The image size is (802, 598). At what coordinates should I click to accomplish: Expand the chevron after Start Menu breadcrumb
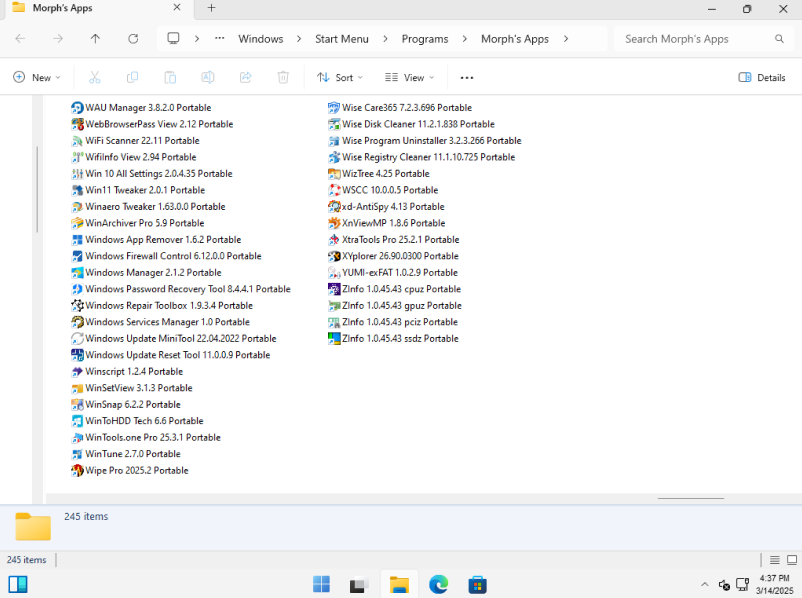pos(385,39)
